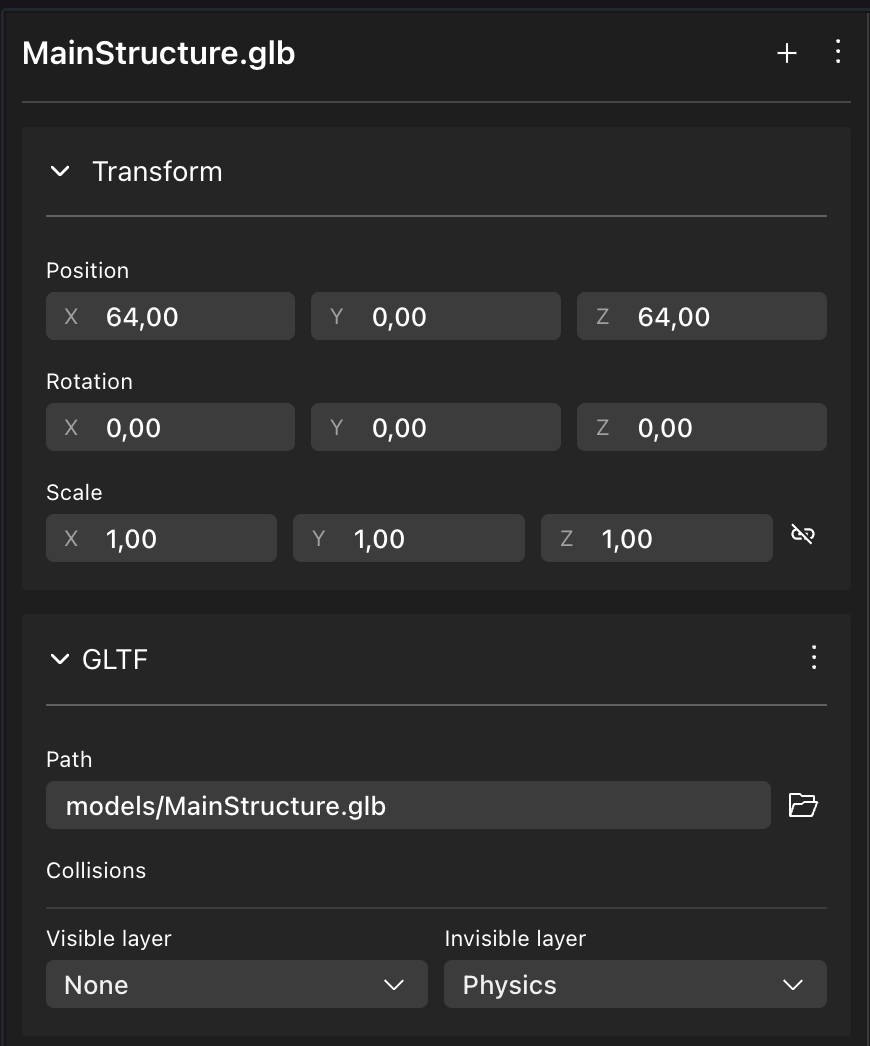The image size is (870, 1046).
Task: Open the Visible layer dropdown
Action: pyautogui.click(x=236, y=984)
